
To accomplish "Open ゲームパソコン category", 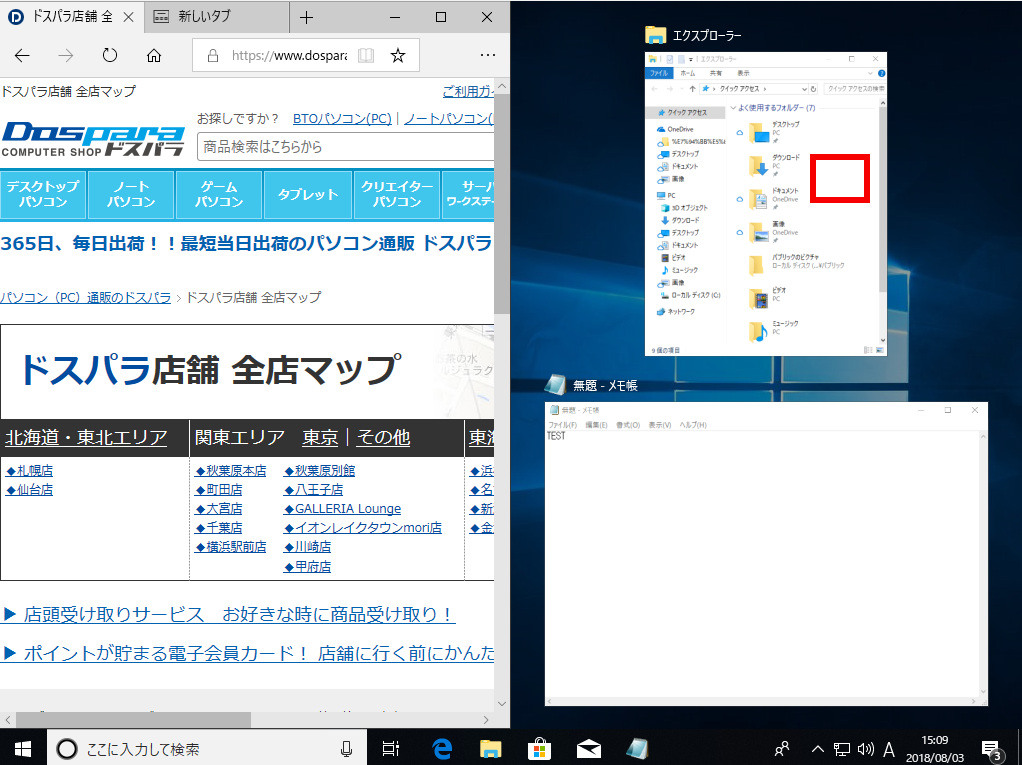I will (x=219, y=194).
